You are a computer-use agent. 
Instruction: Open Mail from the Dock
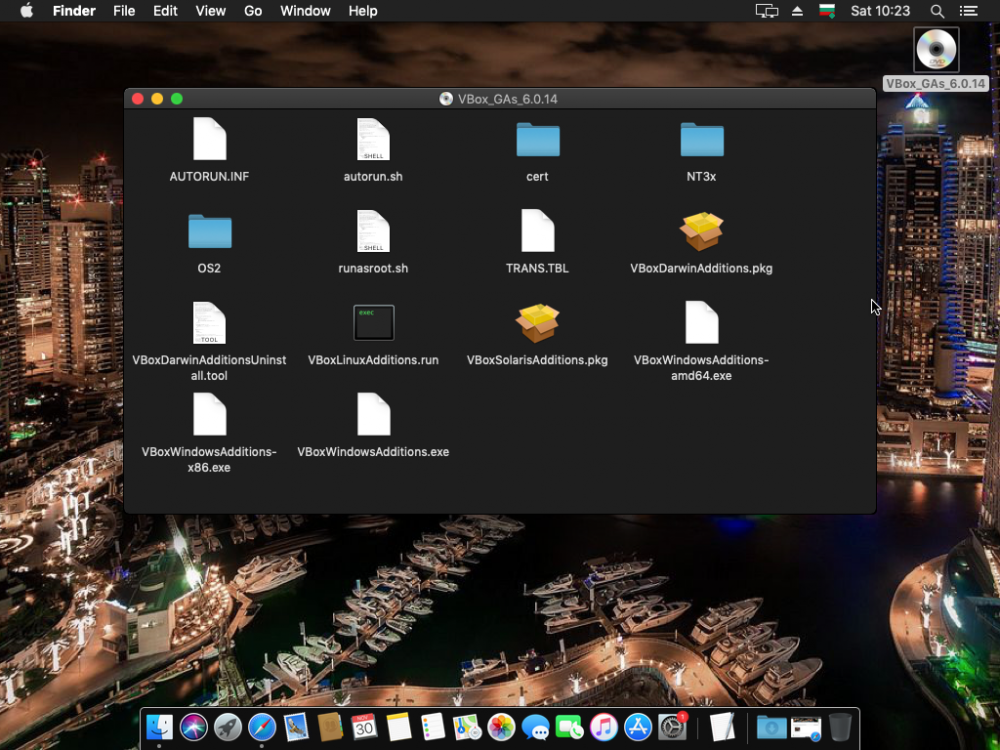[x=296, y=727]
